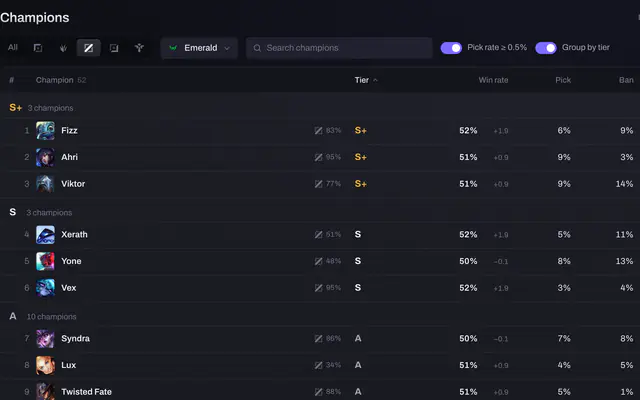Screen dimensions: 640x400
Task: Select the Top lane role filter icon
Action: [x=38, y=48]
